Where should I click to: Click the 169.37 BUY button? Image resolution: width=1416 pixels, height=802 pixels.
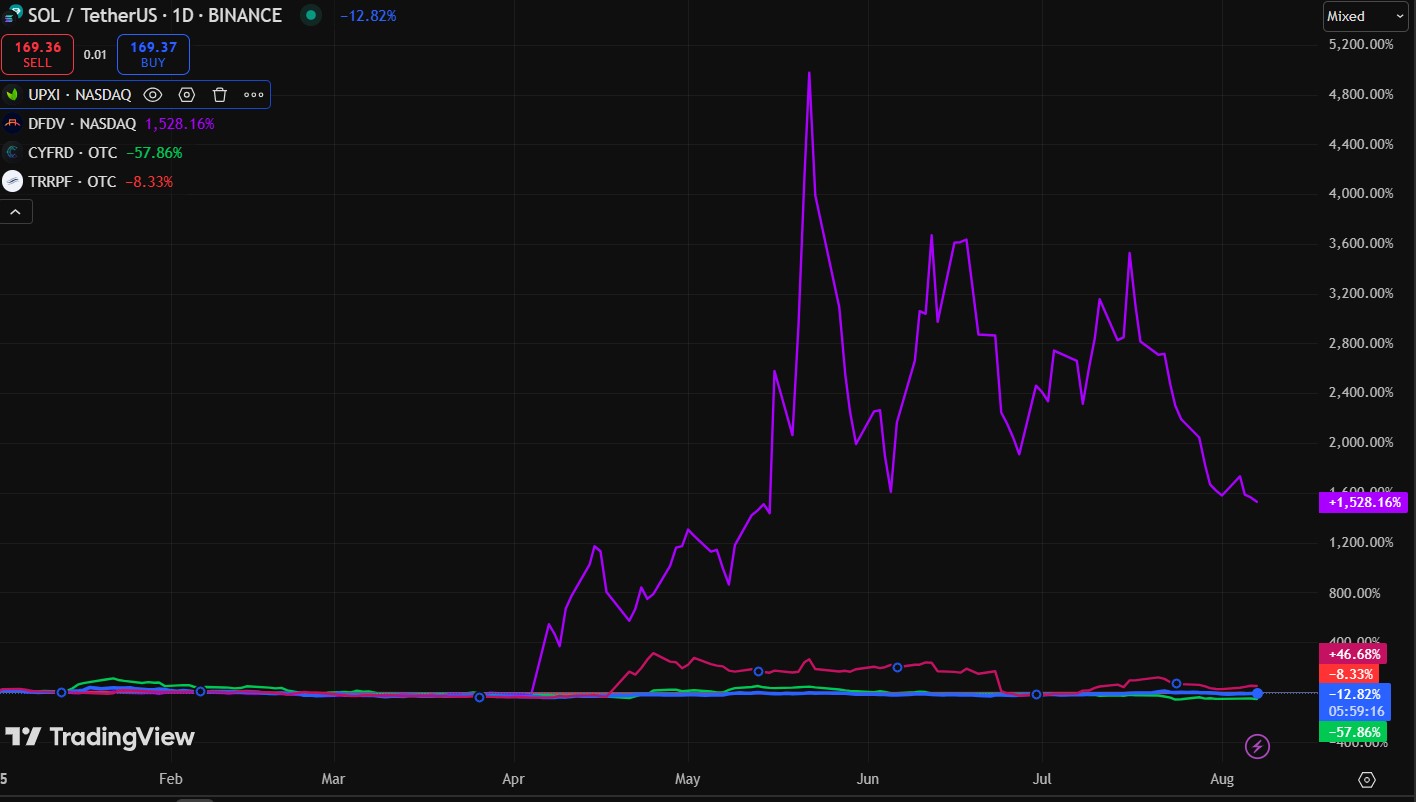point(153,54)
